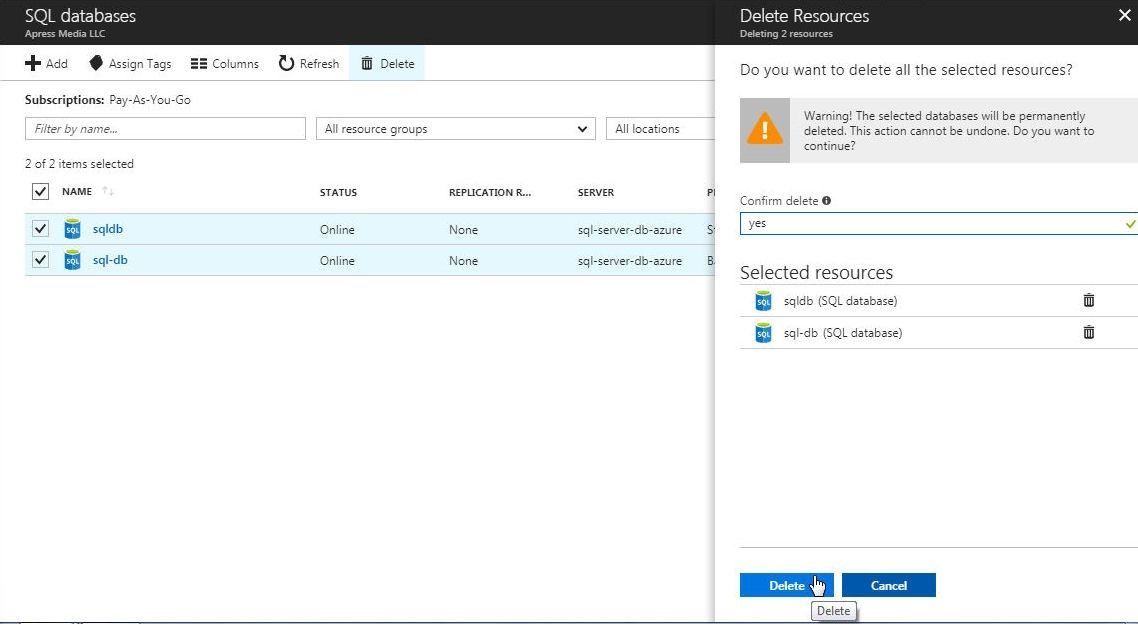Uncheck the sql-db row checkbox
This screenshot has width=1138, height=624.
coord(40,260)
